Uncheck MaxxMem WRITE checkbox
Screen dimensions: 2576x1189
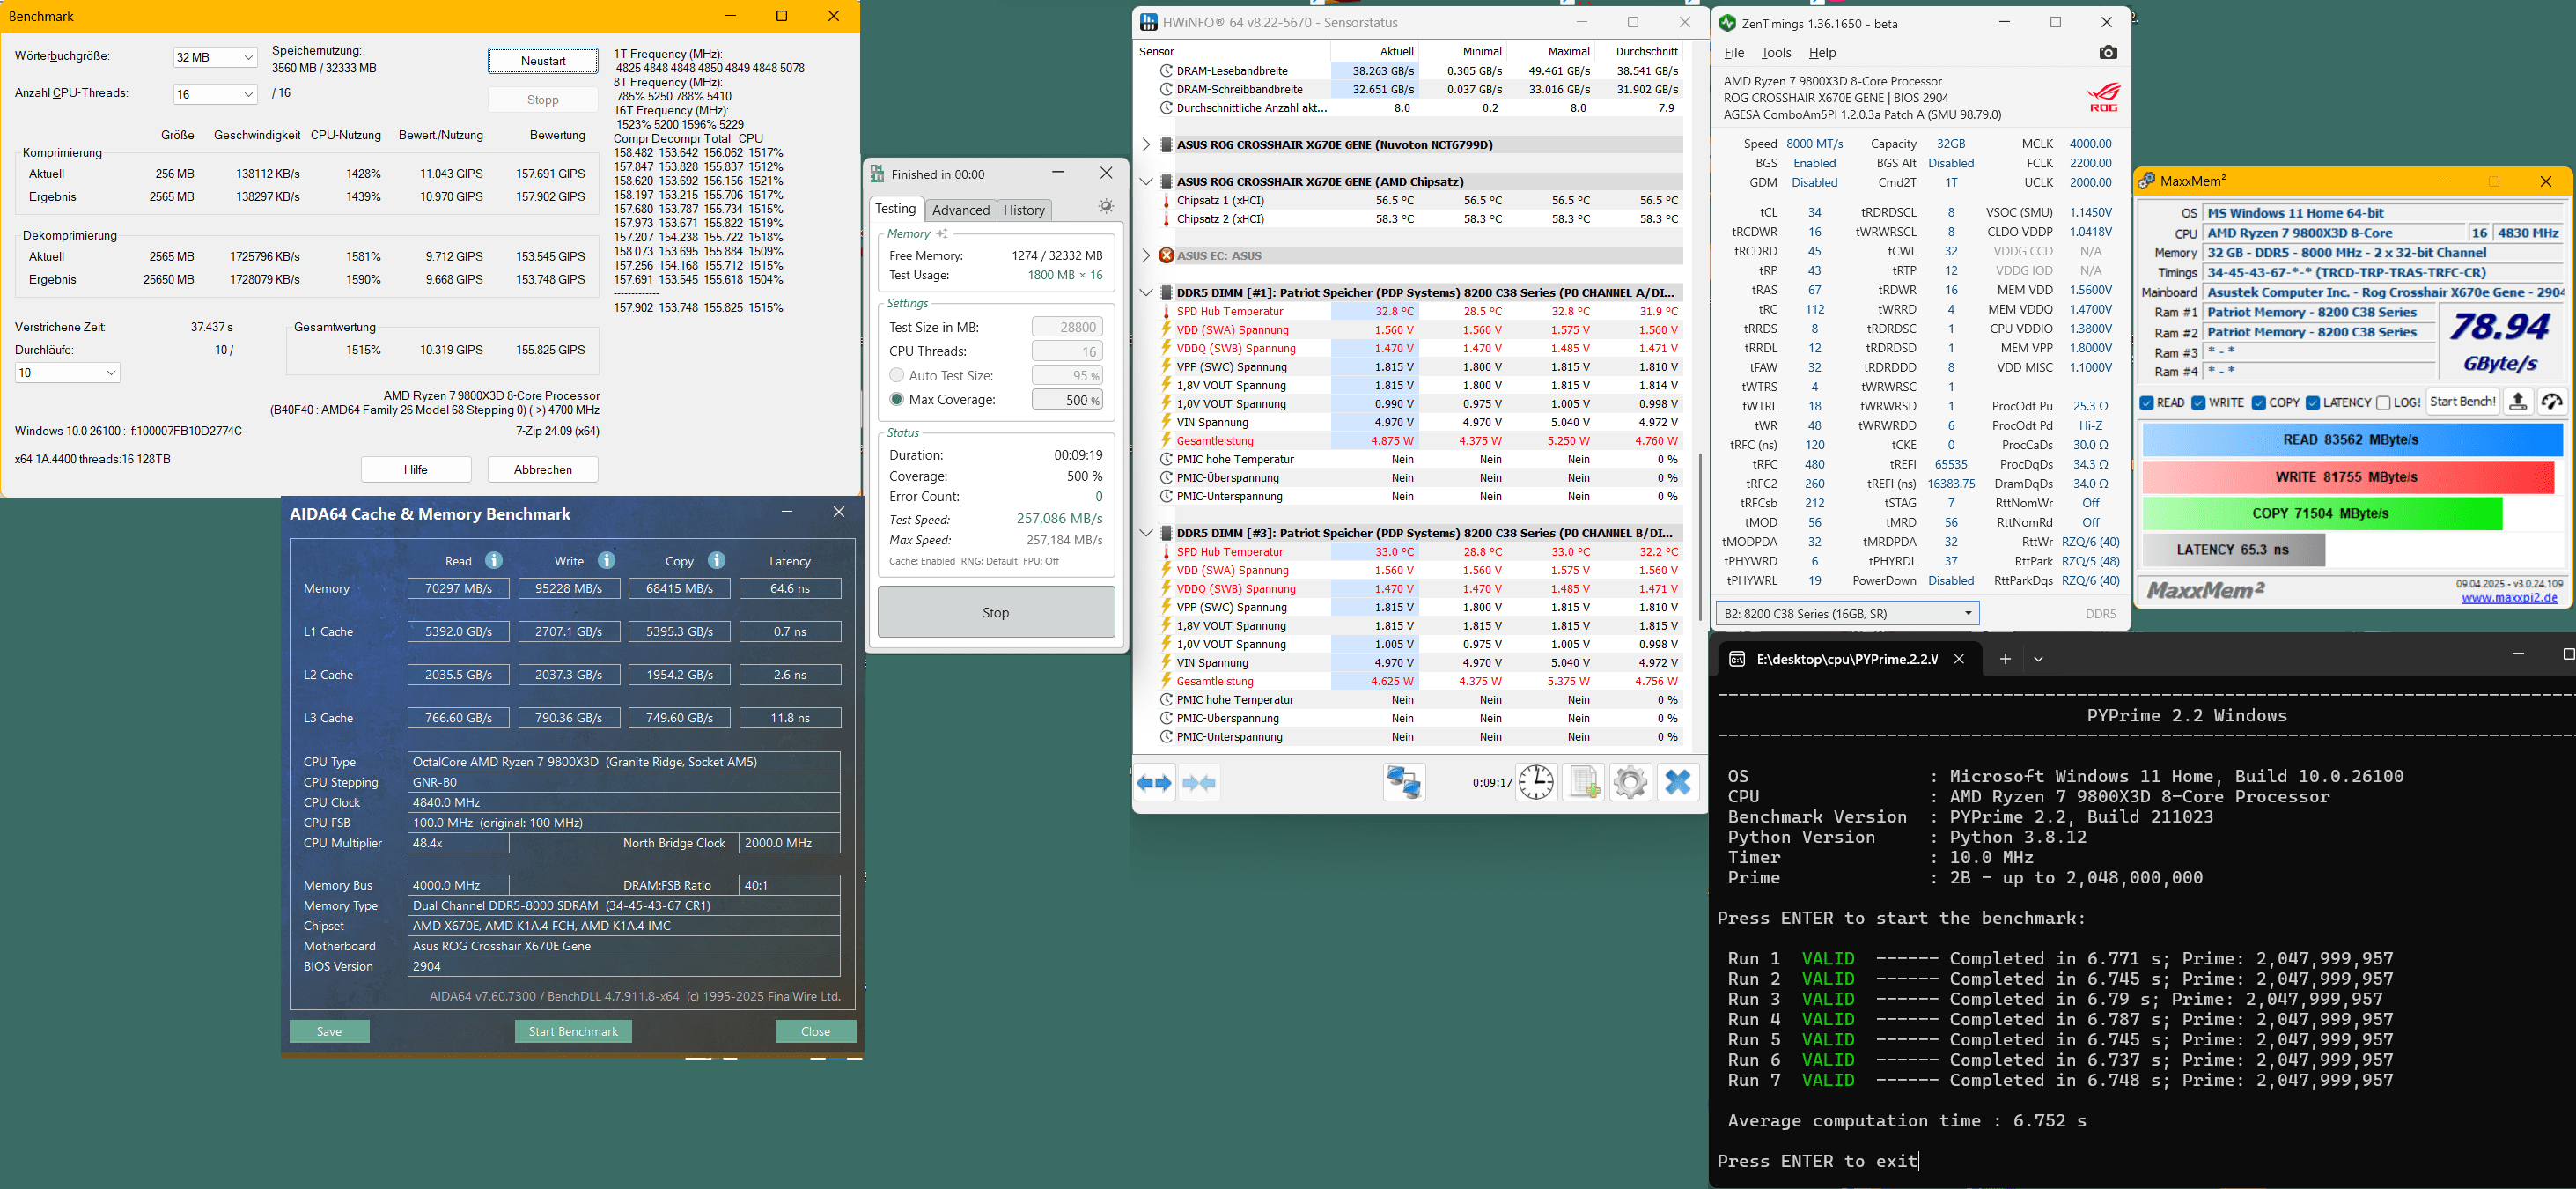2198,403
